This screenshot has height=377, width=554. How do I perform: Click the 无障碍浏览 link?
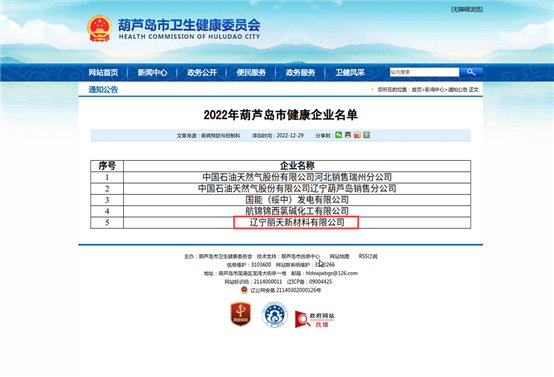[467, 10]
